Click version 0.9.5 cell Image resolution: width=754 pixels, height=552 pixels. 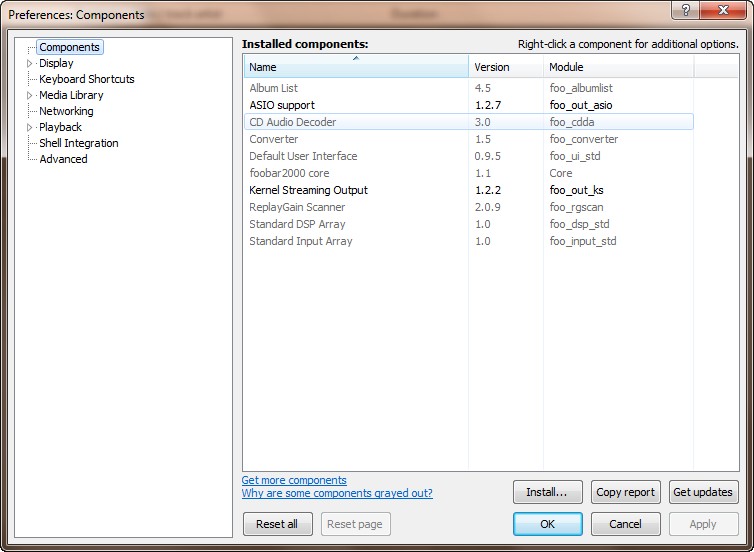click(x=488, y=156)
